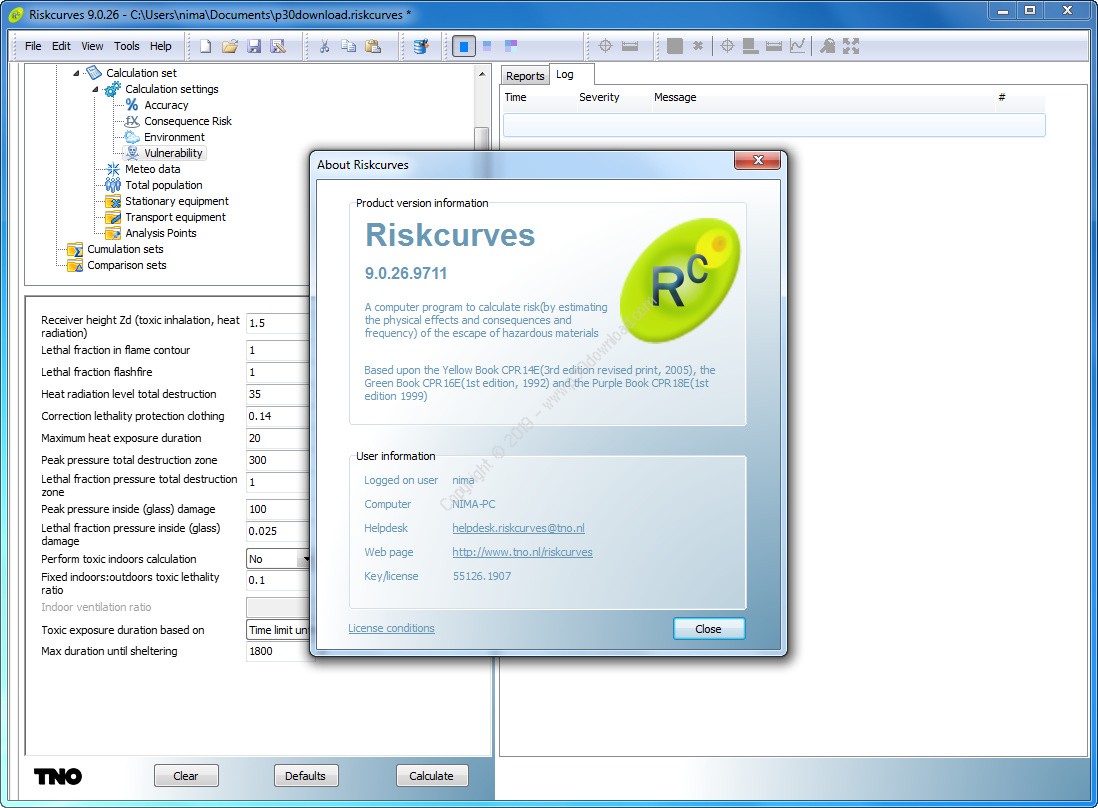Switch to the Reports tab

(525, 76)
